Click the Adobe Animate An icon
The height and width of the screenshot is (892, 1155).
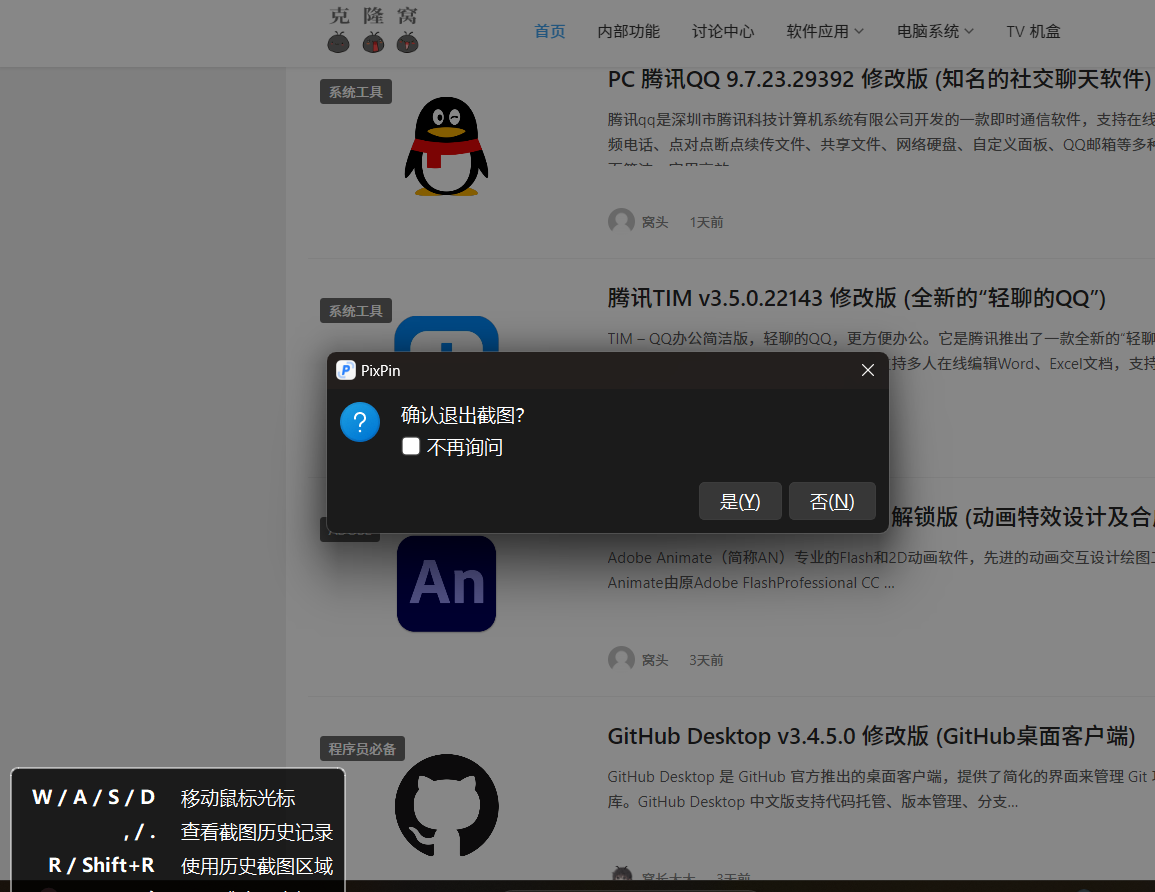coord(446,583)
